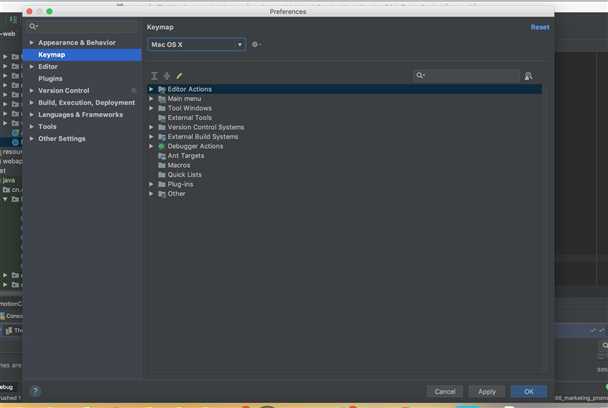Expand the Debugger Actions tree node
This screenshot has height=408, width=608.
(x=151, y=146)
